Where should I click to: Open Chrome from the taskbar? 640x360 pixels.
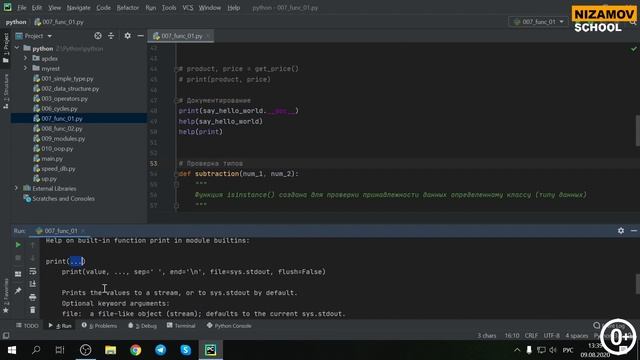136,350
